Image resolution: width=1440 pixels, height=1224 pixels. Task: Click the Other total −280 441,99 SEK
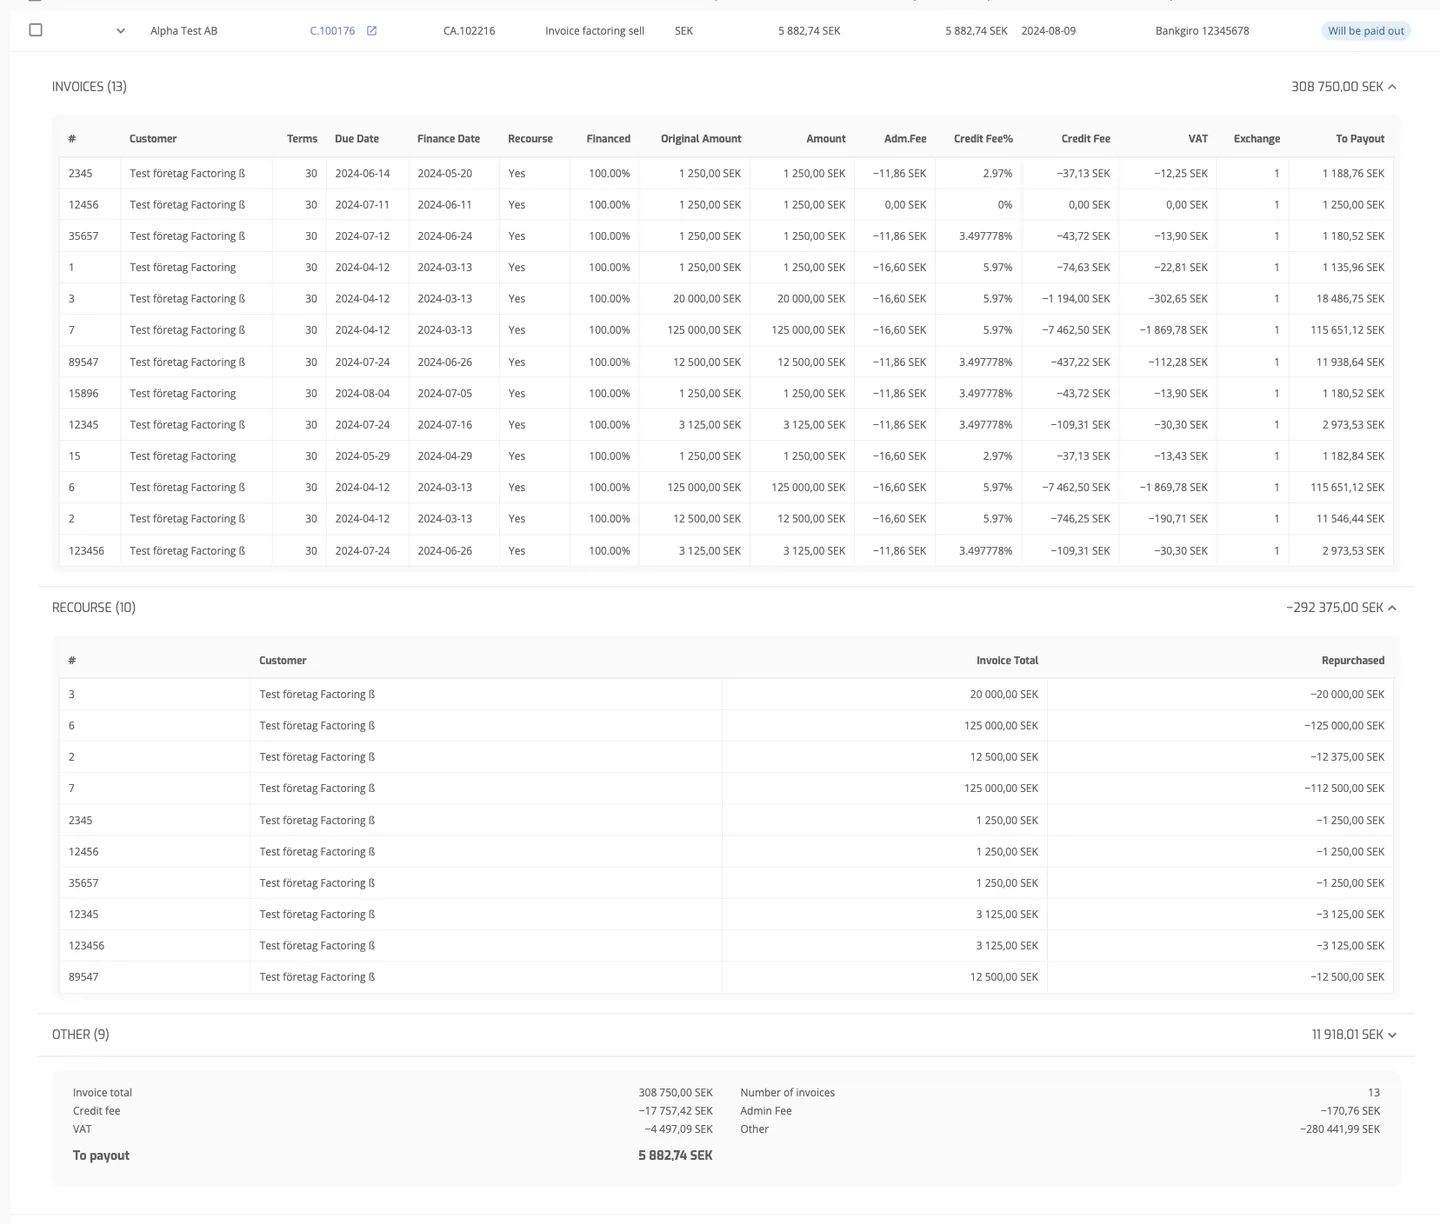pos(1340,1130)
